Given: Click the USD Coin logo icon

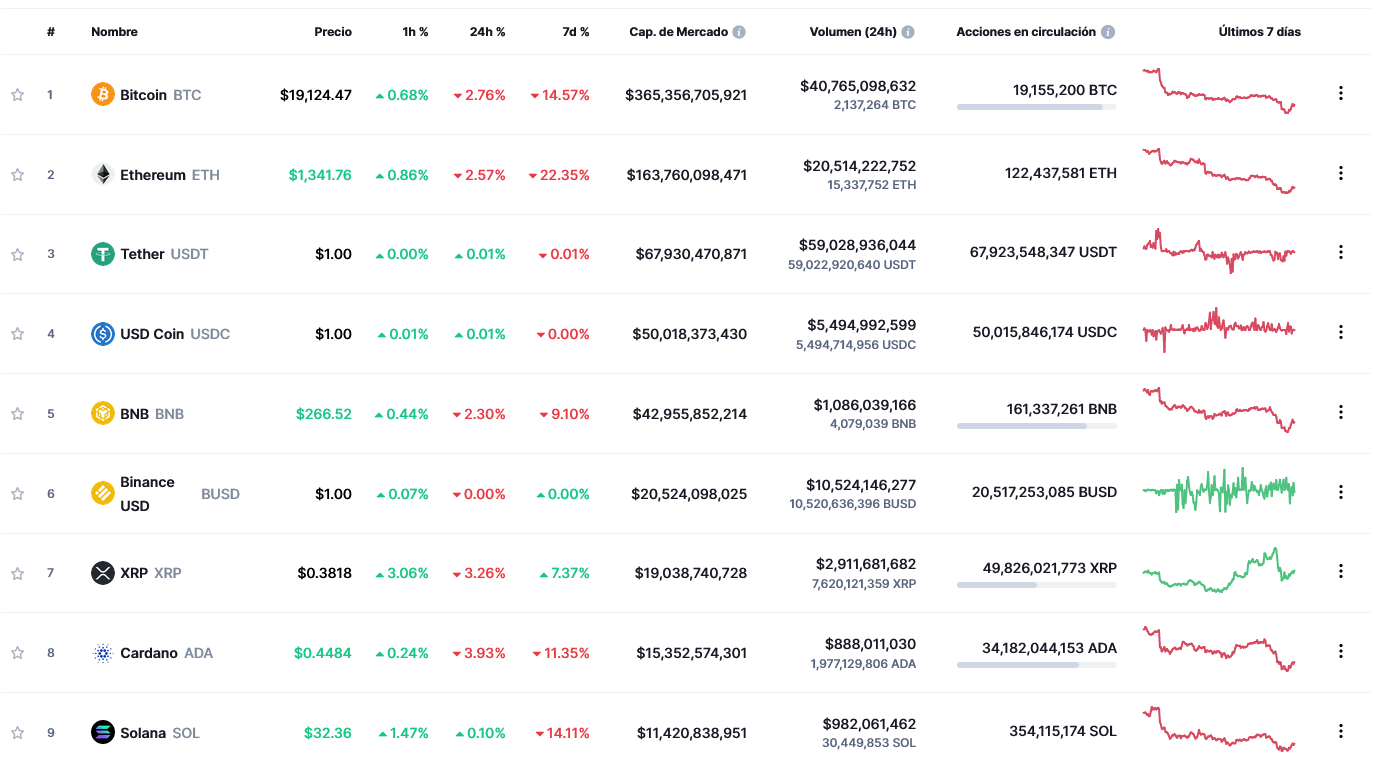Looking at the screenshot, I should [x=103, y=334].
